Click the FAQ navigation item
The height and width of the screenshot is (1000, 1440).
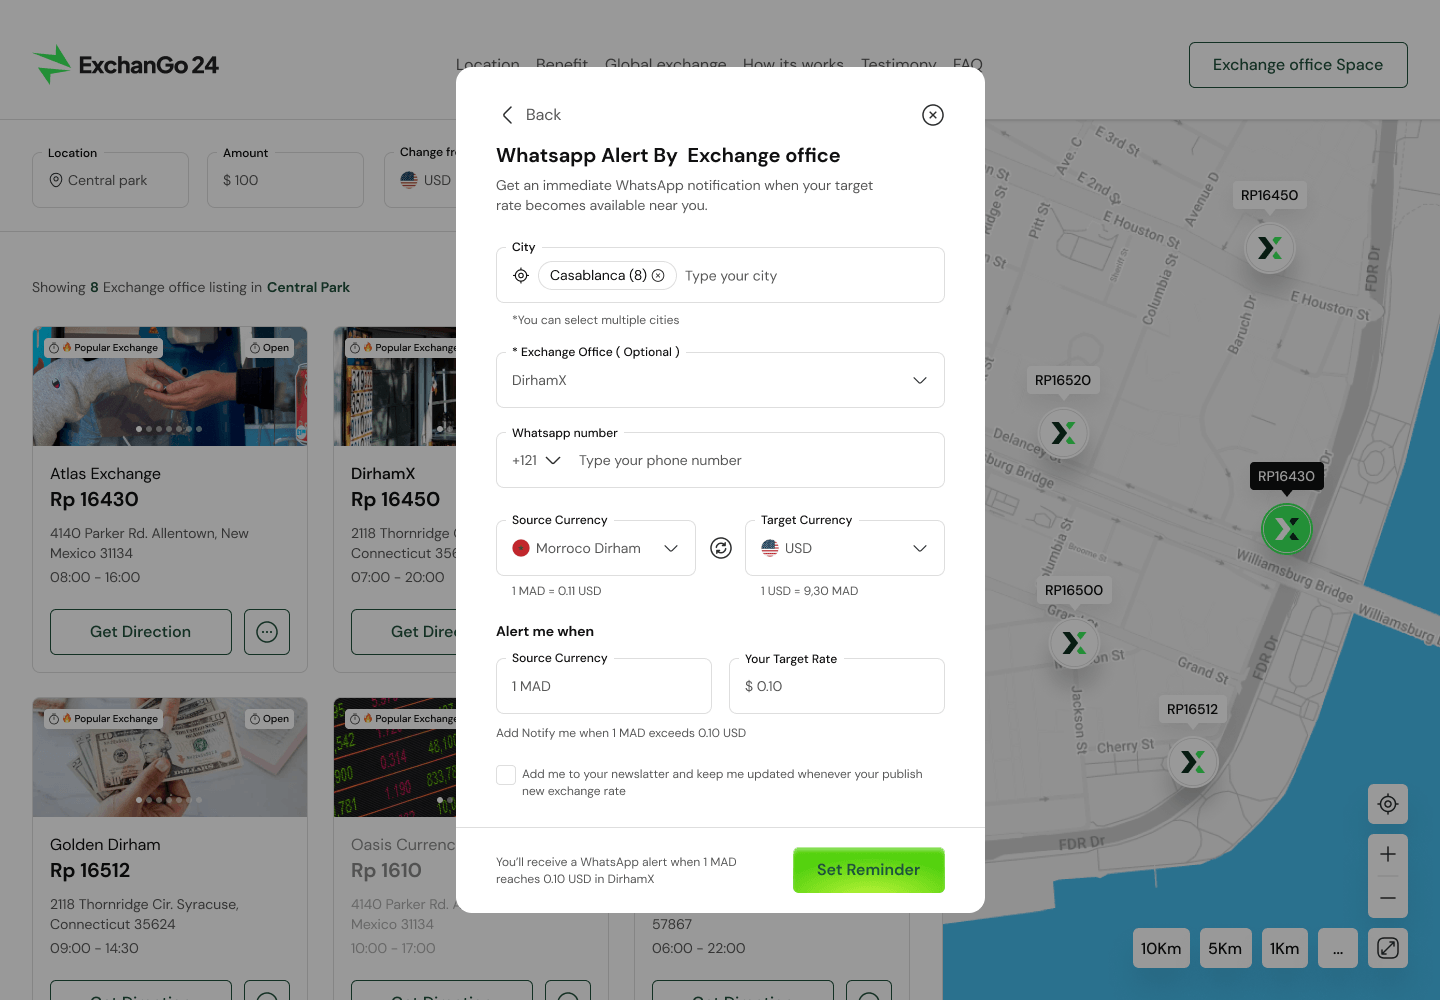(967, 64)
